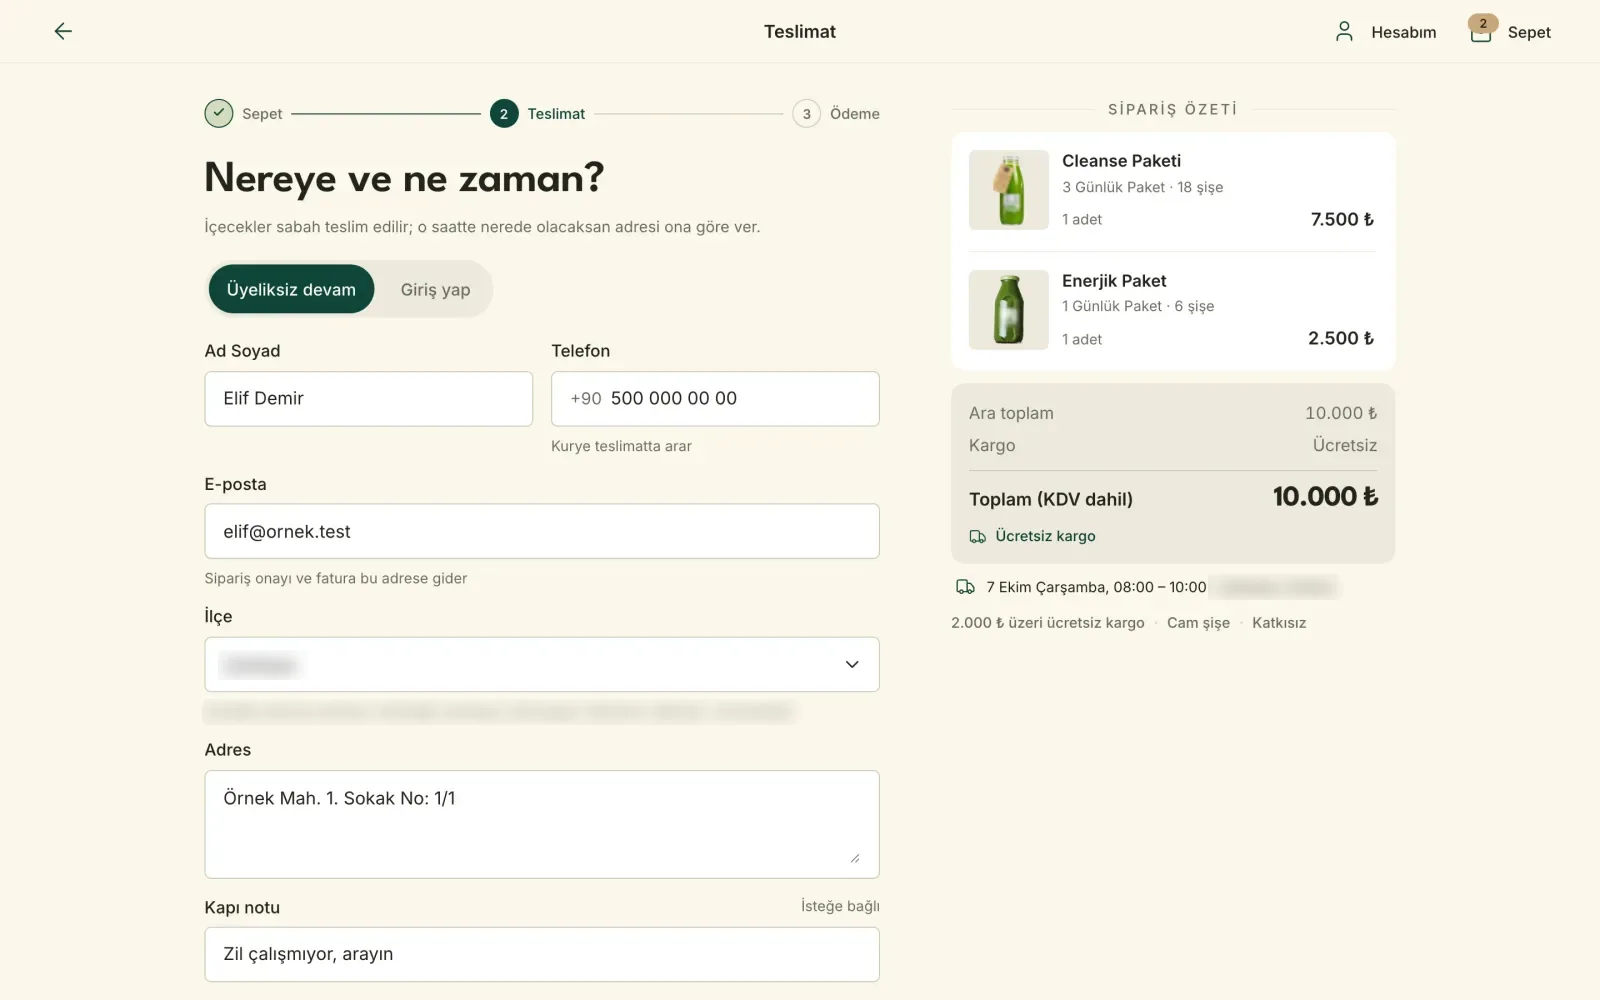
Task: Click the step 3 Ödeme circle
Action: [x=807, y=114]
